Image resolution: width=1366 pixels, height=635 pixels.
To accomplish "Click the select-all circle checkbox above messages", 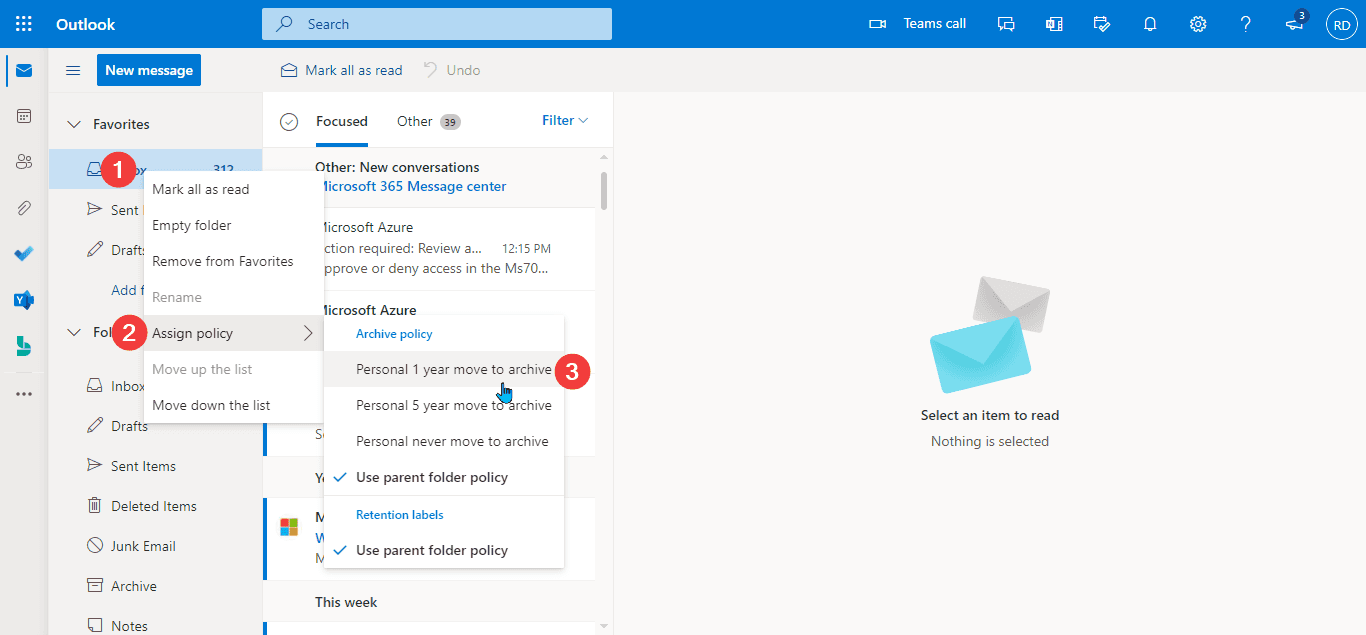I will (x=289, y=121).
